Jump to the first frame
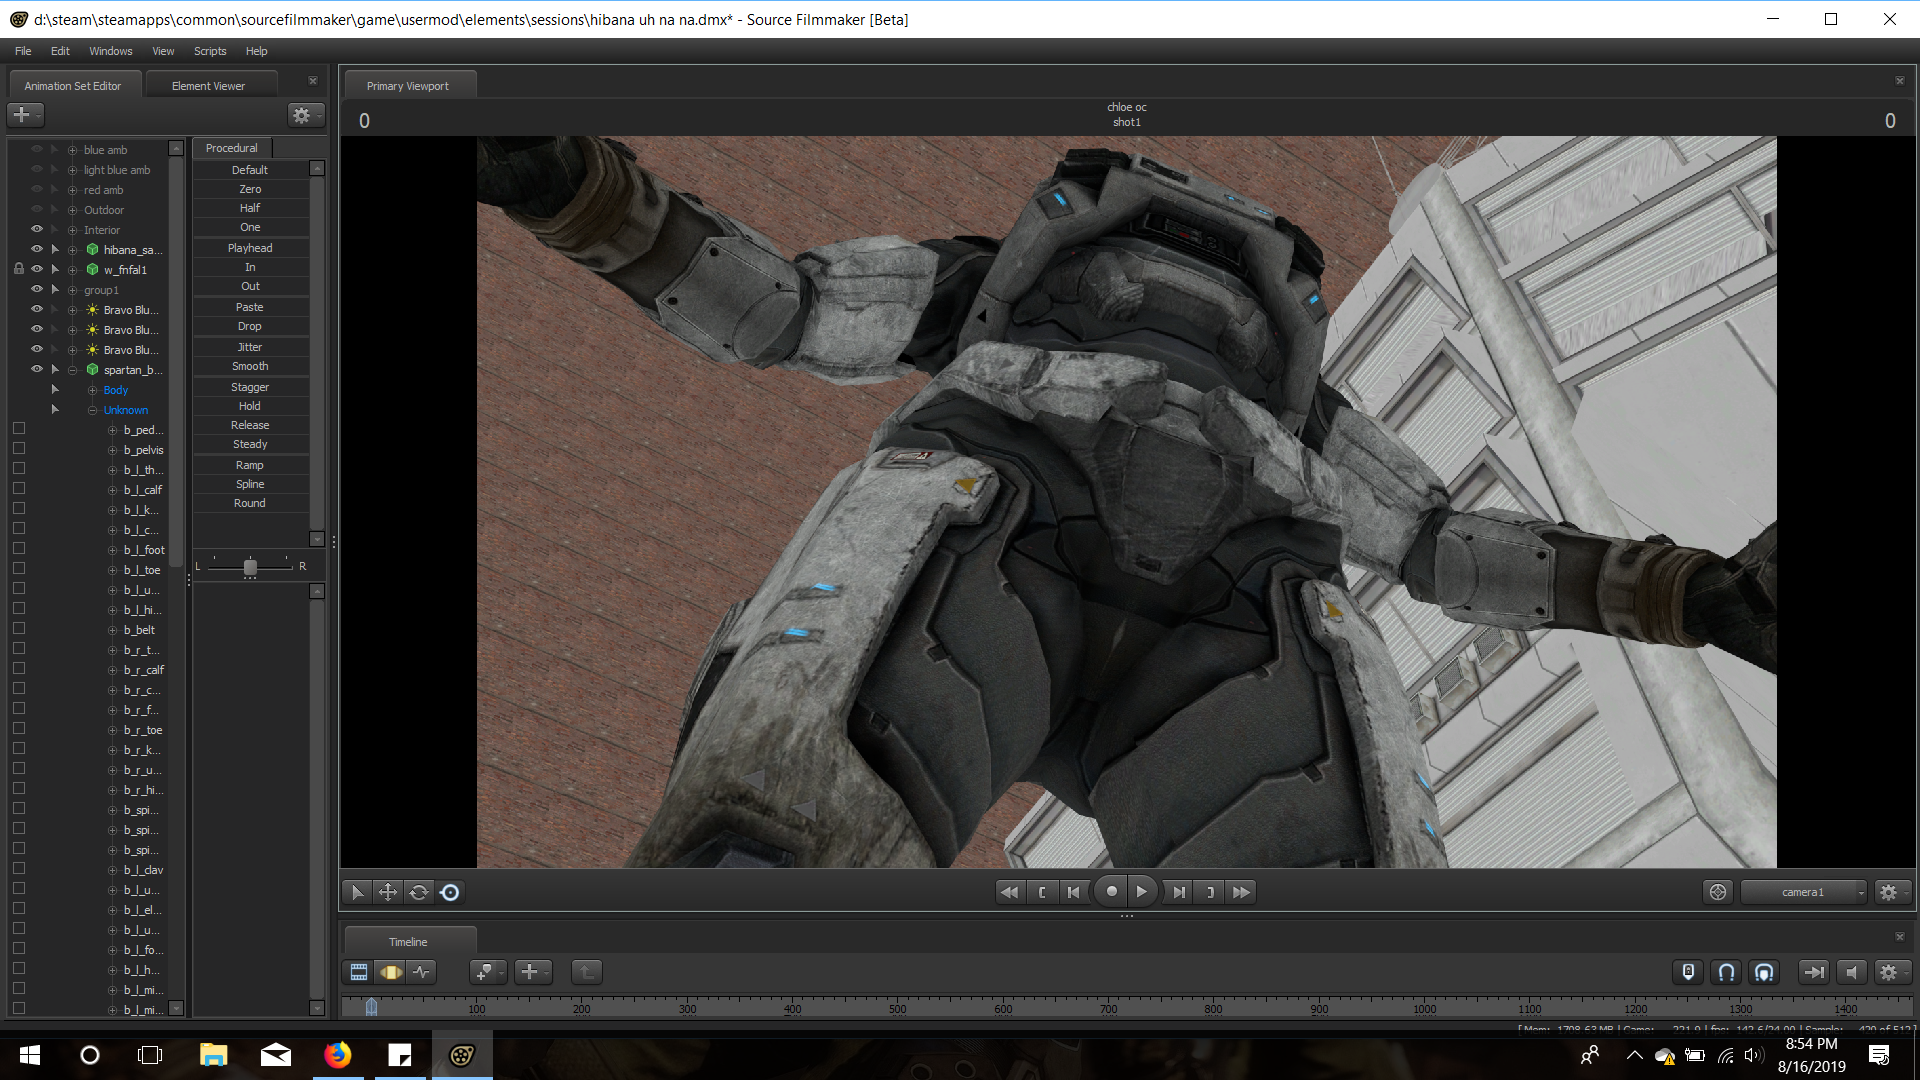Screen dimensions: 1920x1080 (1009, 892)
